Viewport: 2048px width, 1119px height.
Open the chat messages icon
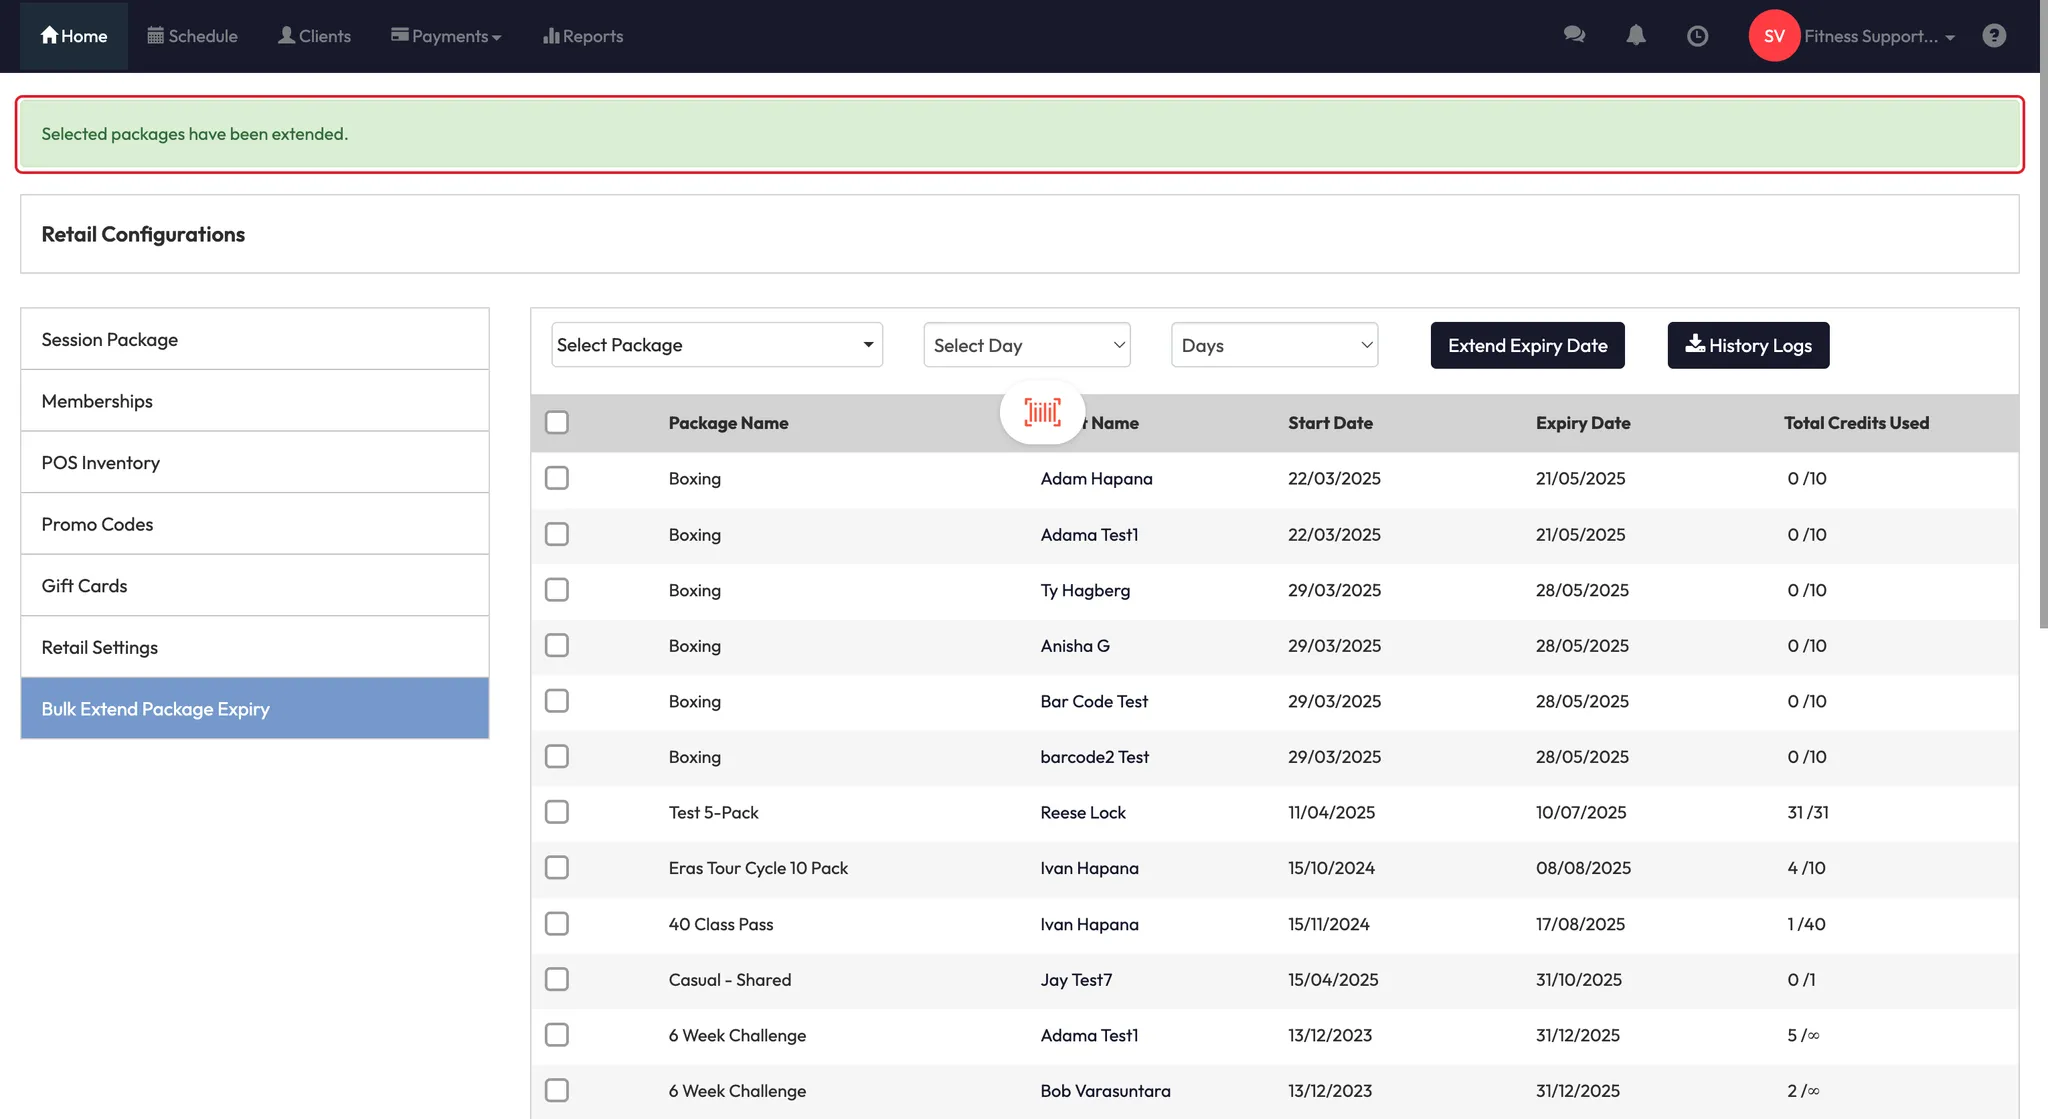(x=1574, y=35)
